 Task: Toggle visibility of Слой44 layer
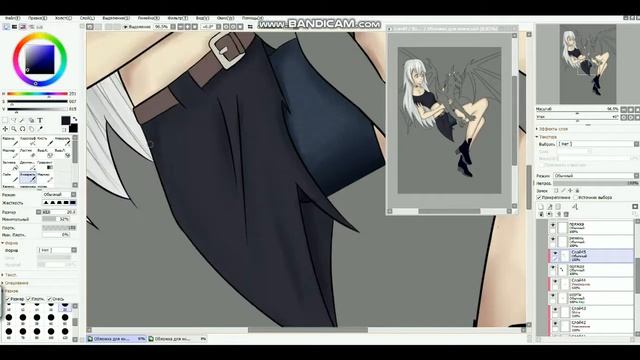[x=555, y=282]
